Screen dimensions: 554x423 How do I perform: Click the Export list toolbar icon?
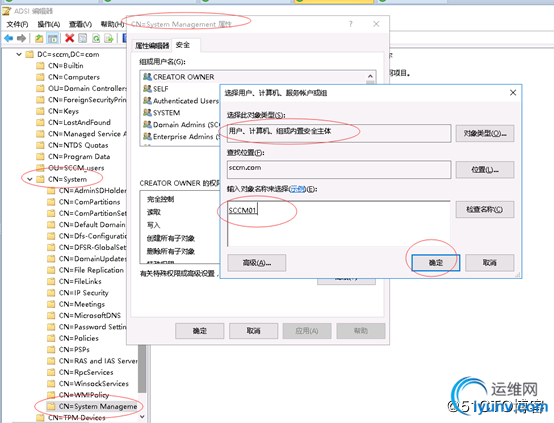(109, 38)
